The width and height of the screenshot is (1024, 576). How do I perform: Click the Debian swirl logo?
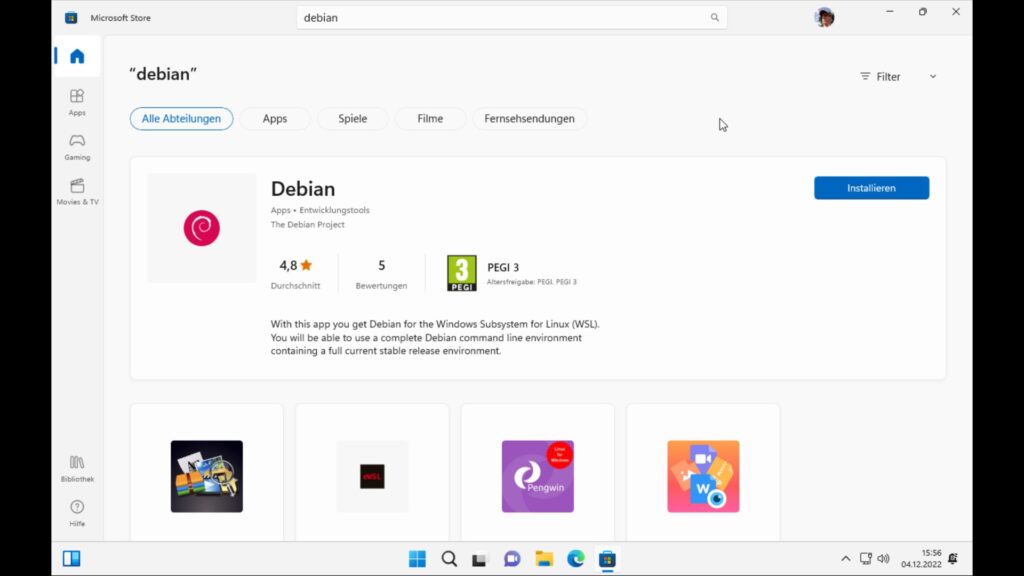[x=202, y=228]
